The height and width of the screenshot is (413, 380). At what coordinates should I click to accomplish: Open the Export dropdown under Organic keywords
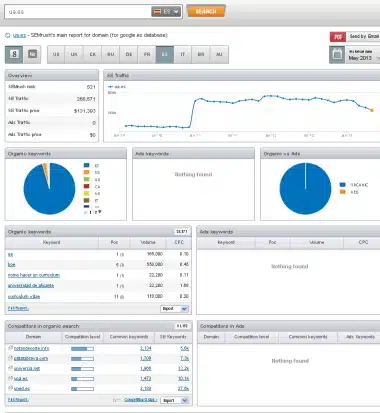point(175,309)
